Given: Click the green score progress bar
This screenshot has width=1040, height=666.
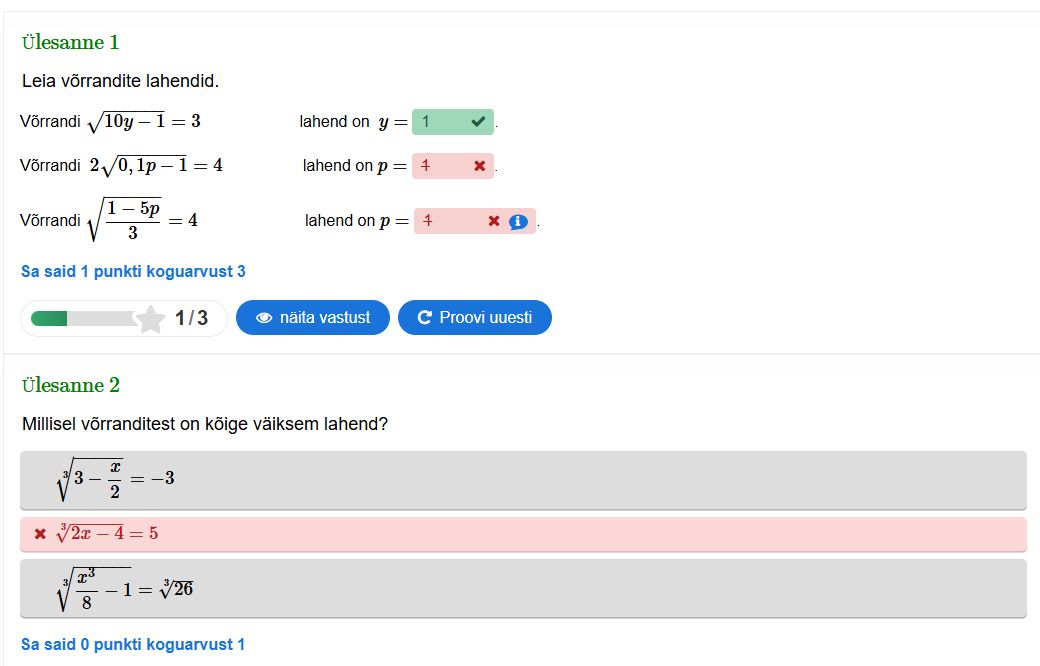Looking at the screenshot, I should pos(83,319).
